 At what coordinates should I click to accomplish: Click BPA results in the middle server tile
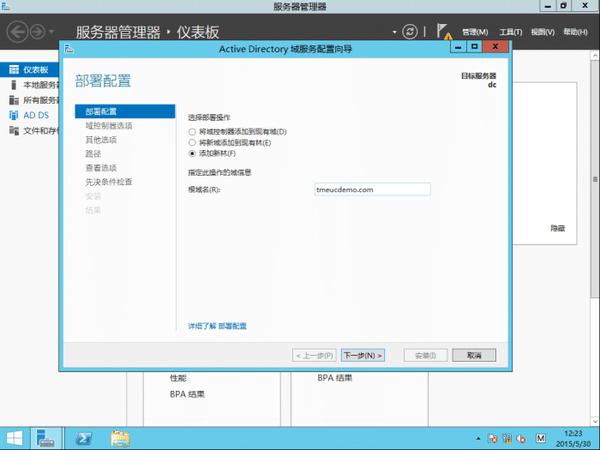pyautogui.click(x=334, y=378)
